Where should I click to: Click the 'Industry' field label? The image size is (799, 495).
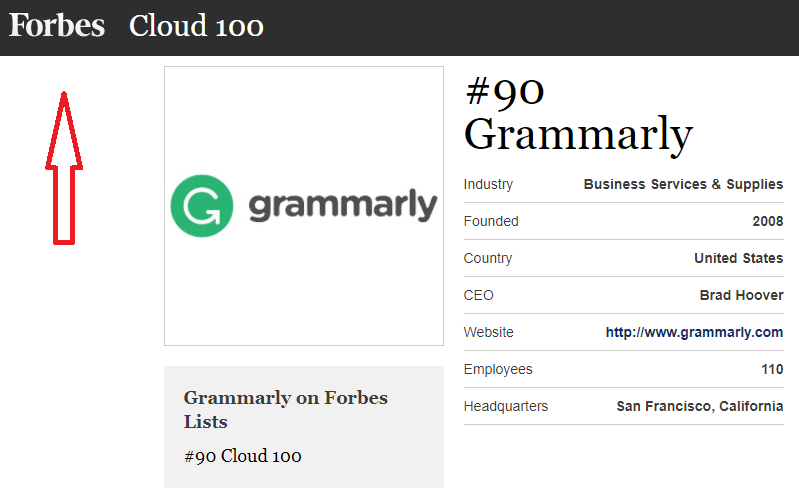[488, 184]
